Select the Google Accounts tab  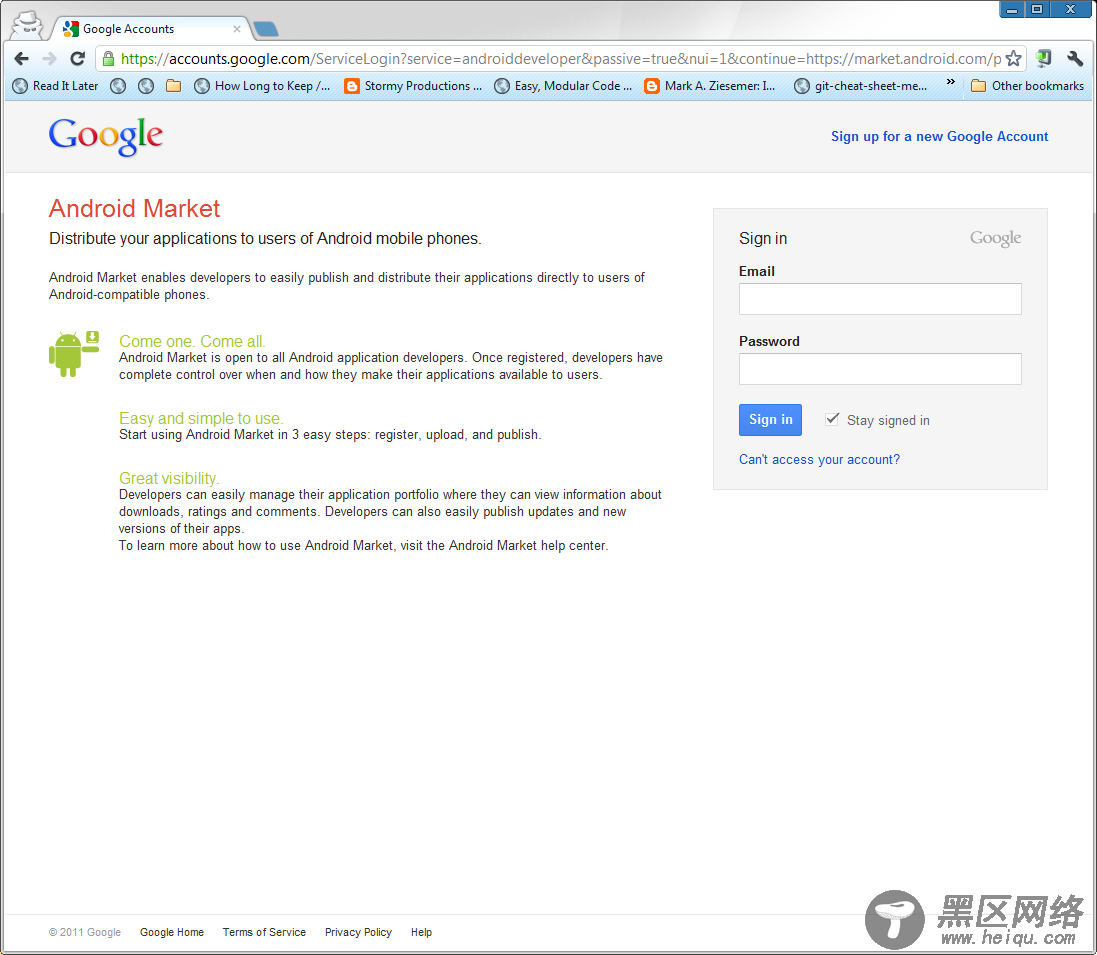(x=150, y=29)
